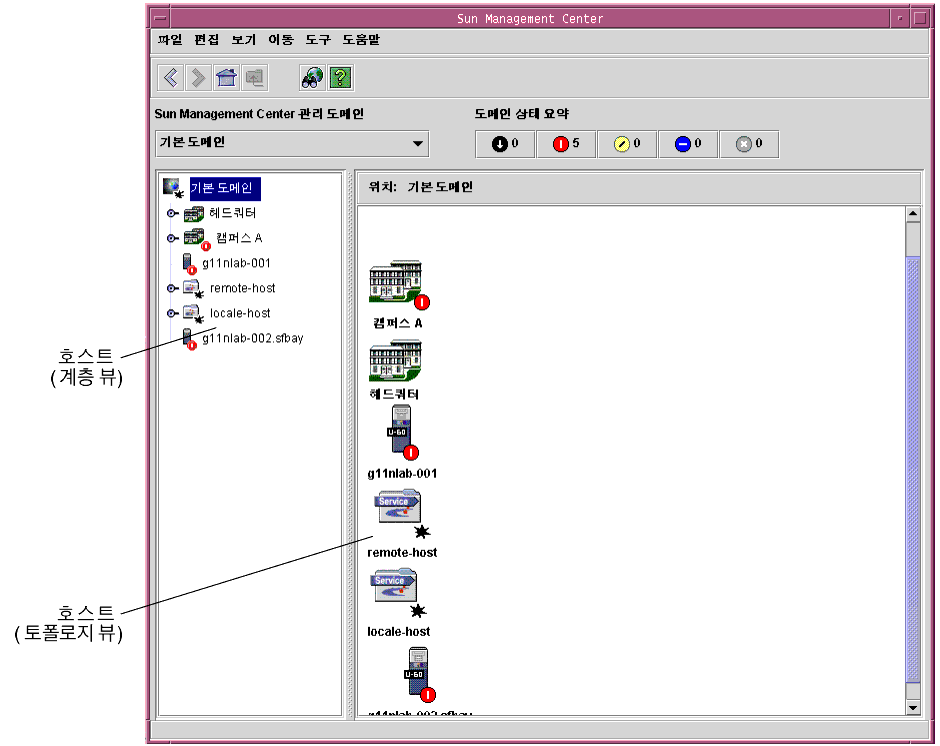Click the topology view vertical scrollbar track
The height and width of the screenshot is (746, 940).
912,461
